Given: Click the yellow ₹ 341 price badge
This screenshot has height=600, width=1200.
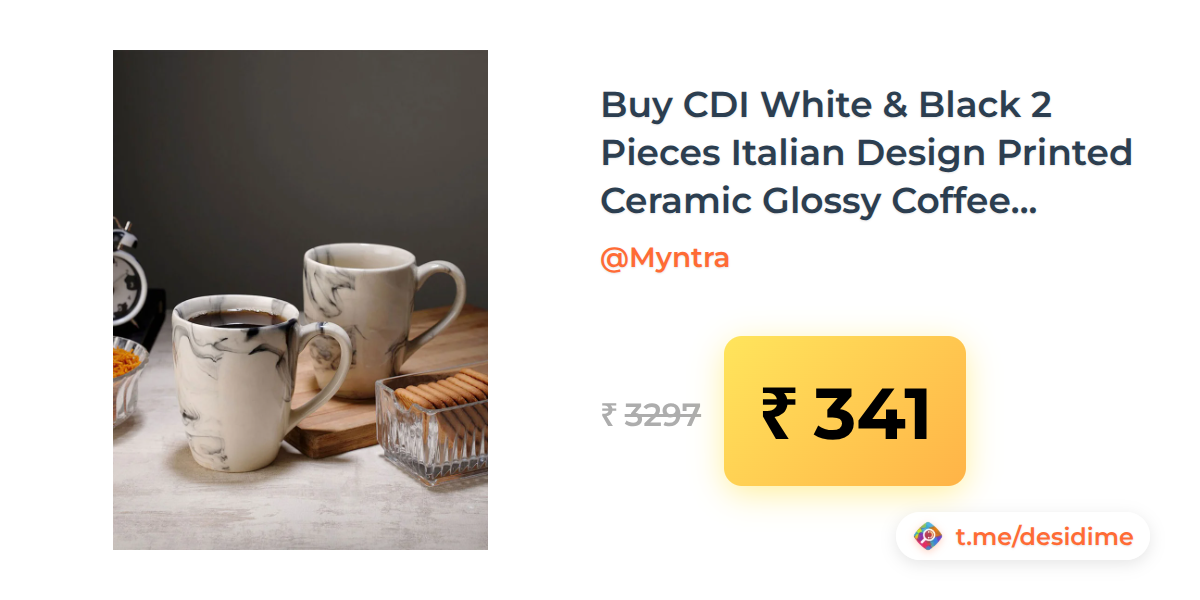Looking at the screenshot, I should (845, 411).
